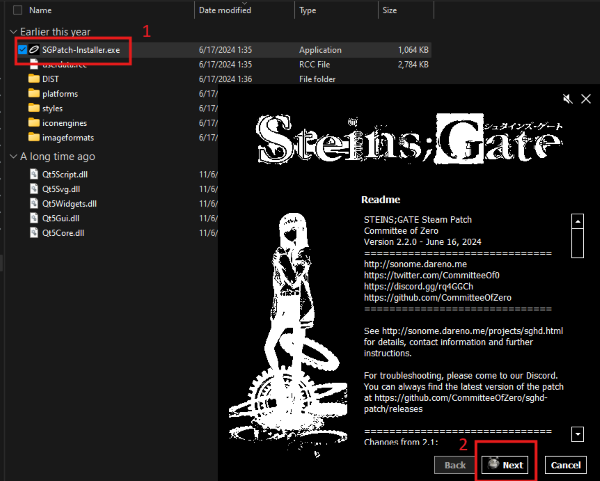The width and height of the screenshot is (600, 481).
Task: Close the Steins;Gate installer window
Action: click(586, 99)
